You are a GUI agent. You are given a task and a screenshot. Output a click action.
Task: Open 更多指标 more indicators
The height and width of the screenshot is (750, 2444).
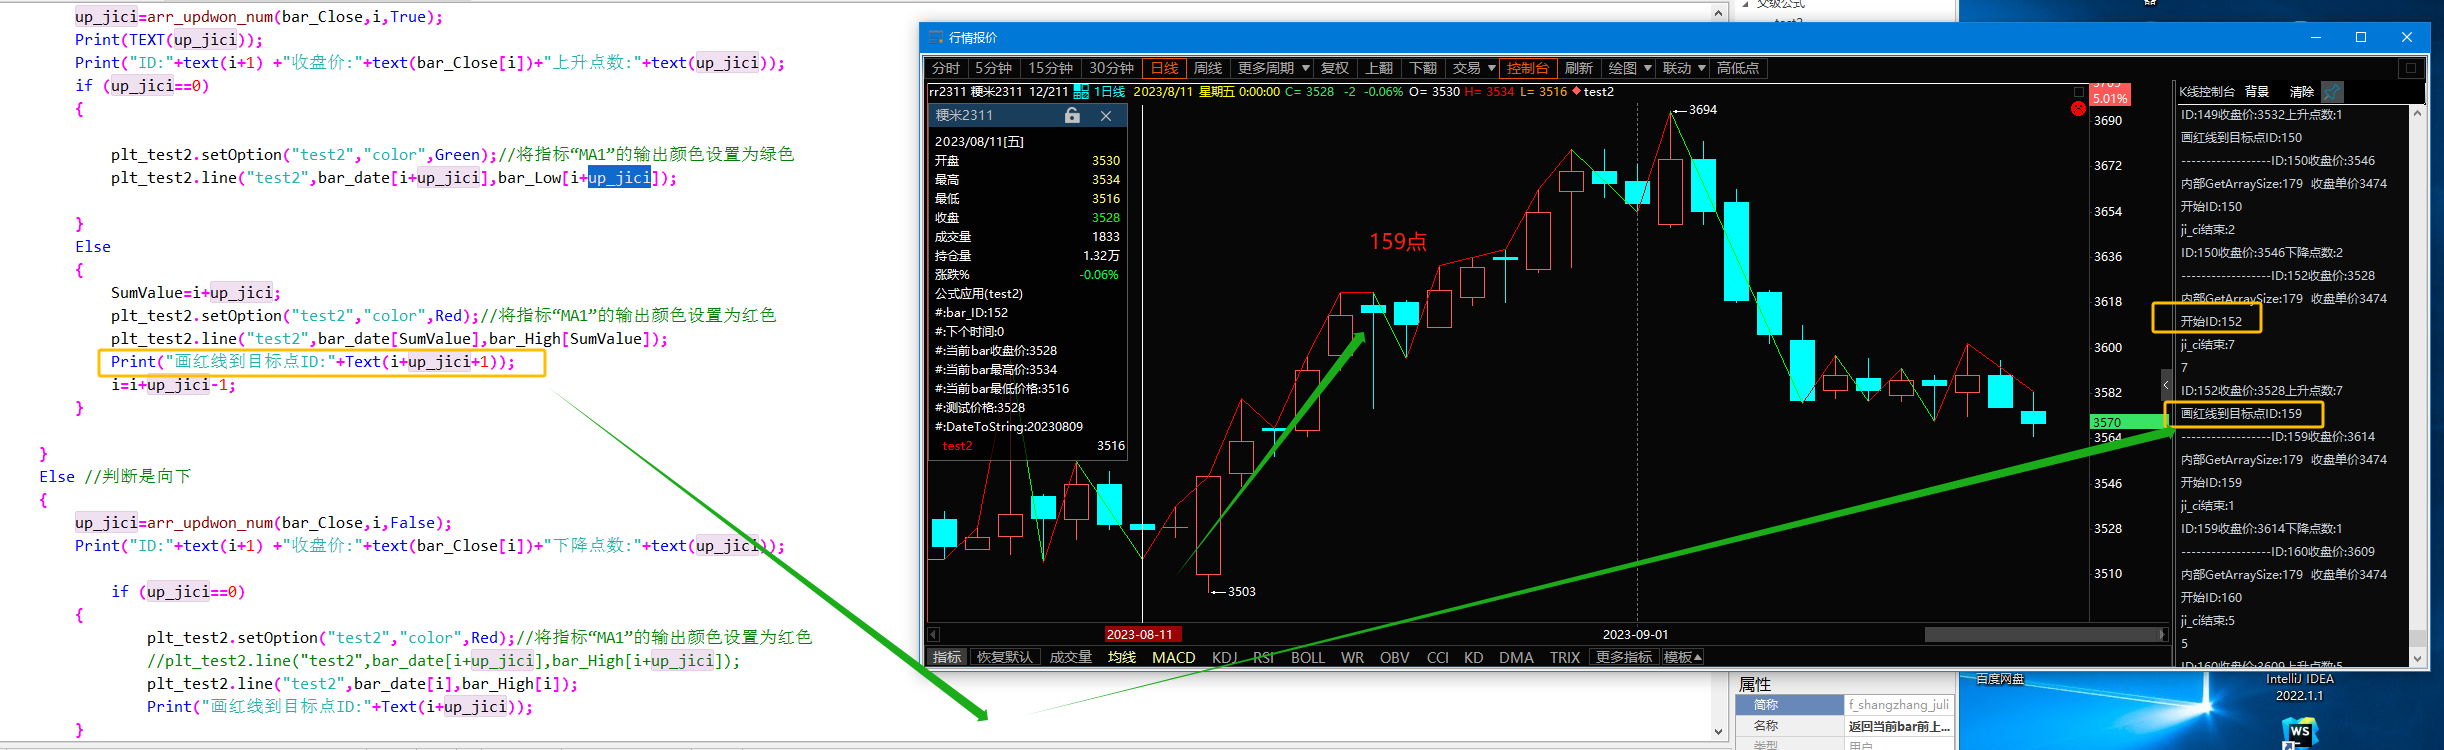click(1624, 657)
